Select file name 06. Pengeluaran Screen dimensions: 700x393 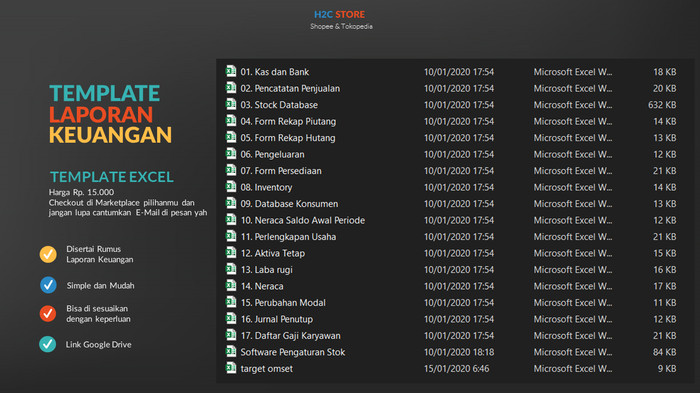(x=272, y=155)
